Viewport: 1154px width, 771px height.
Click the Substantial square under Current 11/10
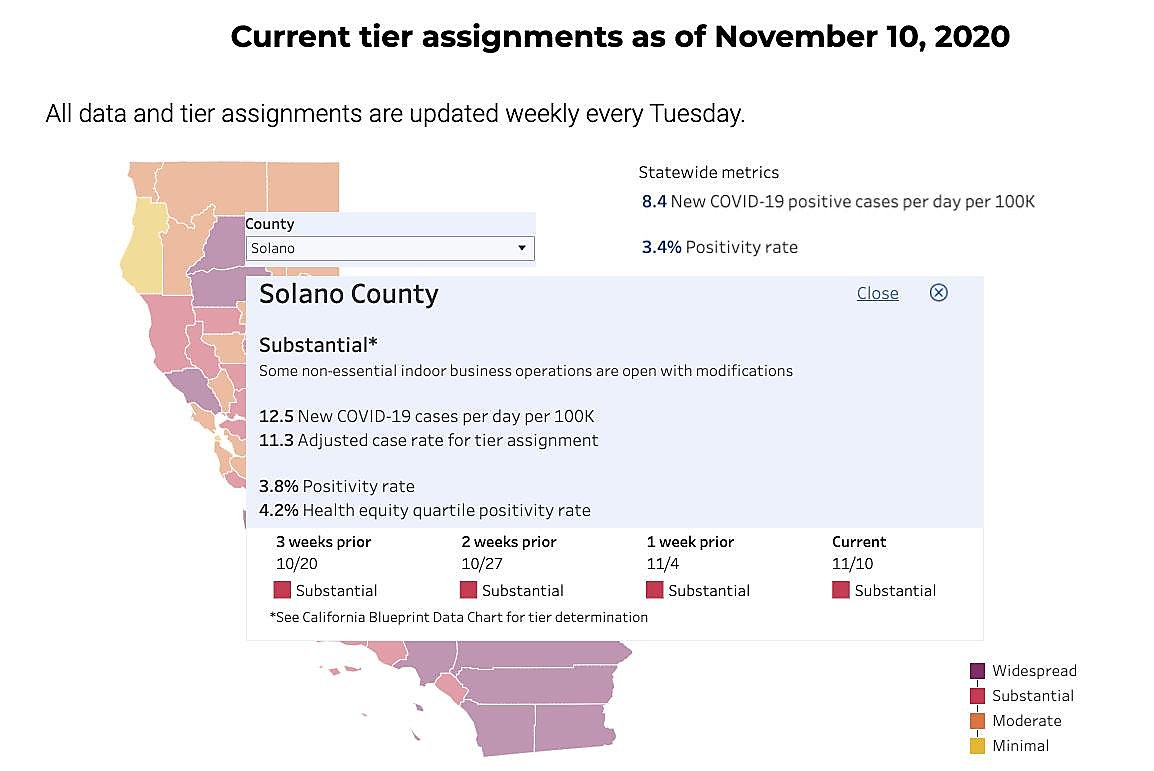pos(841,590)
